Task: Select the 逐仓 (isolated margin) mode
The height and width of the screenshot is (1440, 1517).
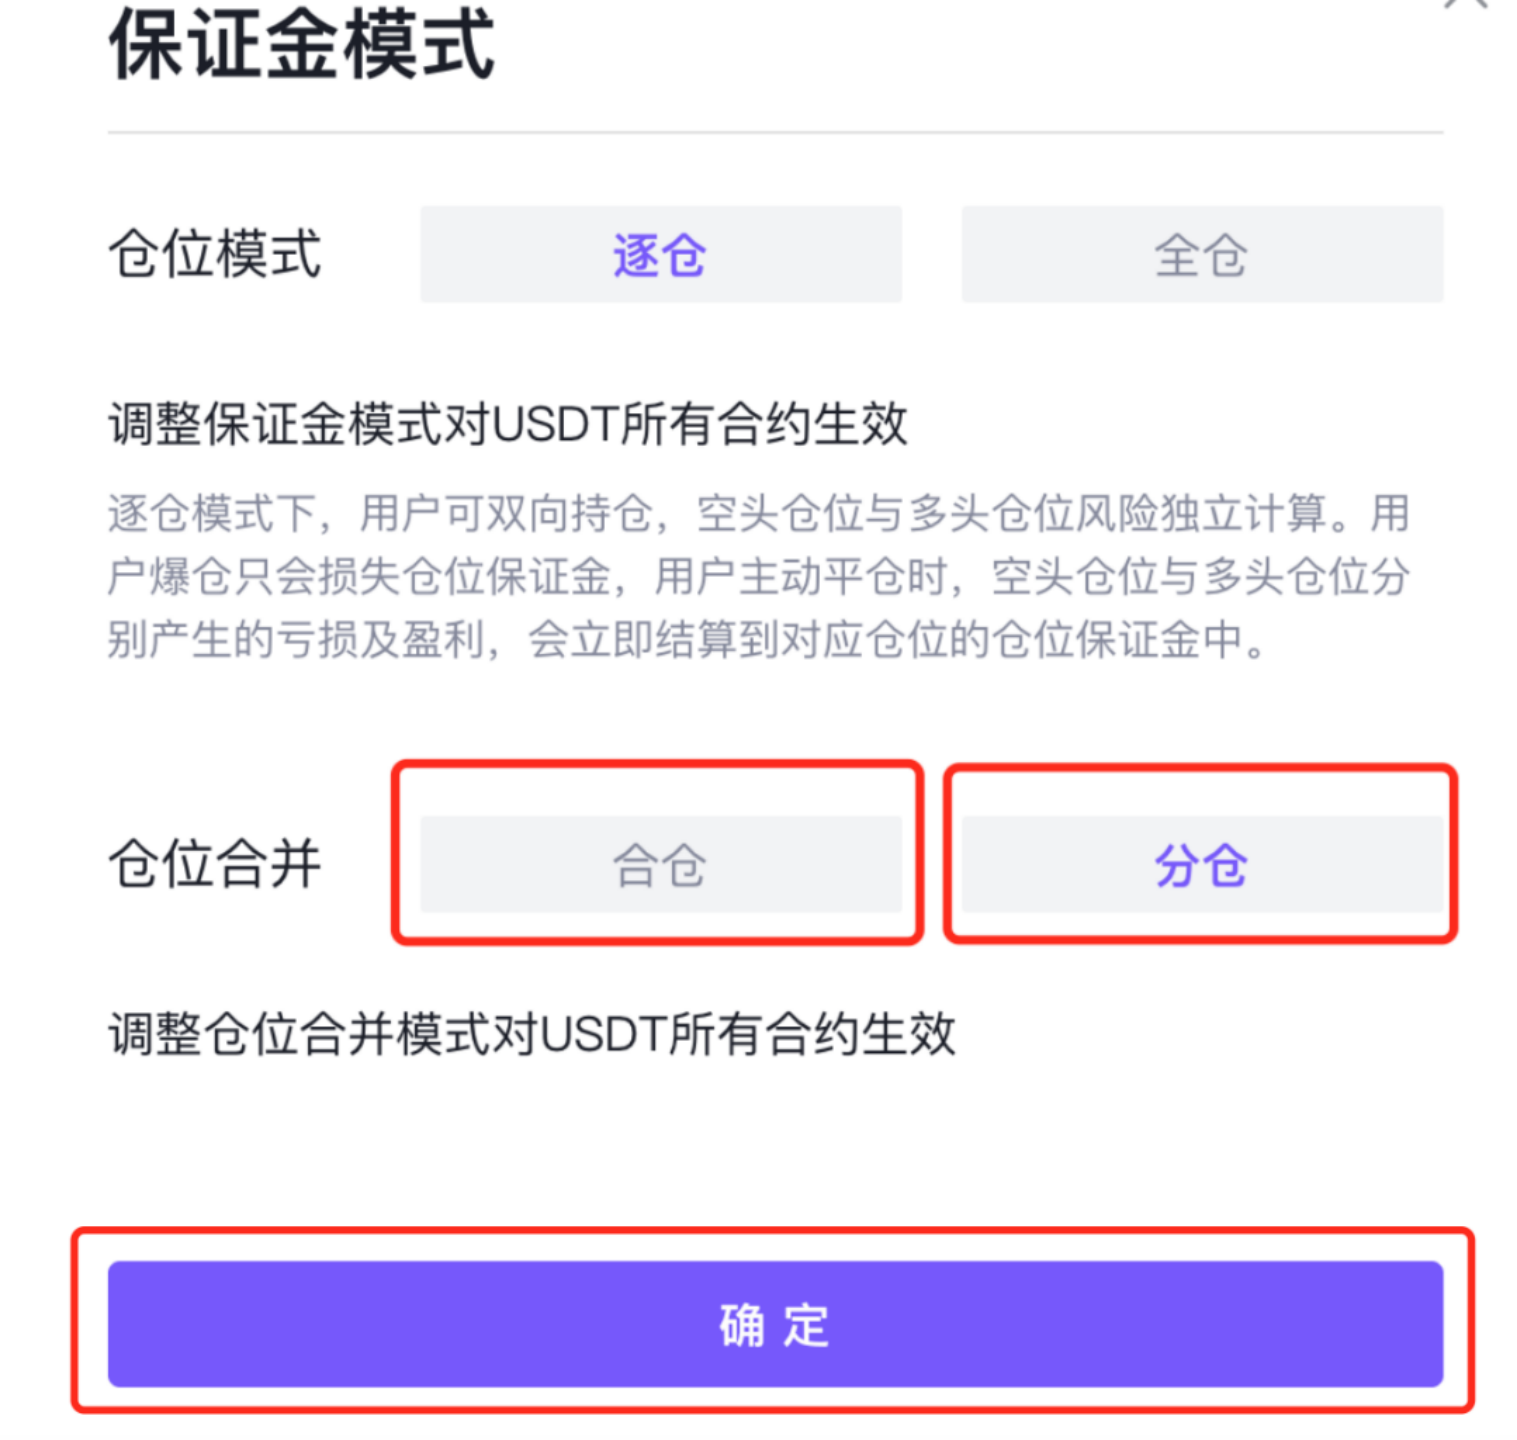Action: coord(659,254)
